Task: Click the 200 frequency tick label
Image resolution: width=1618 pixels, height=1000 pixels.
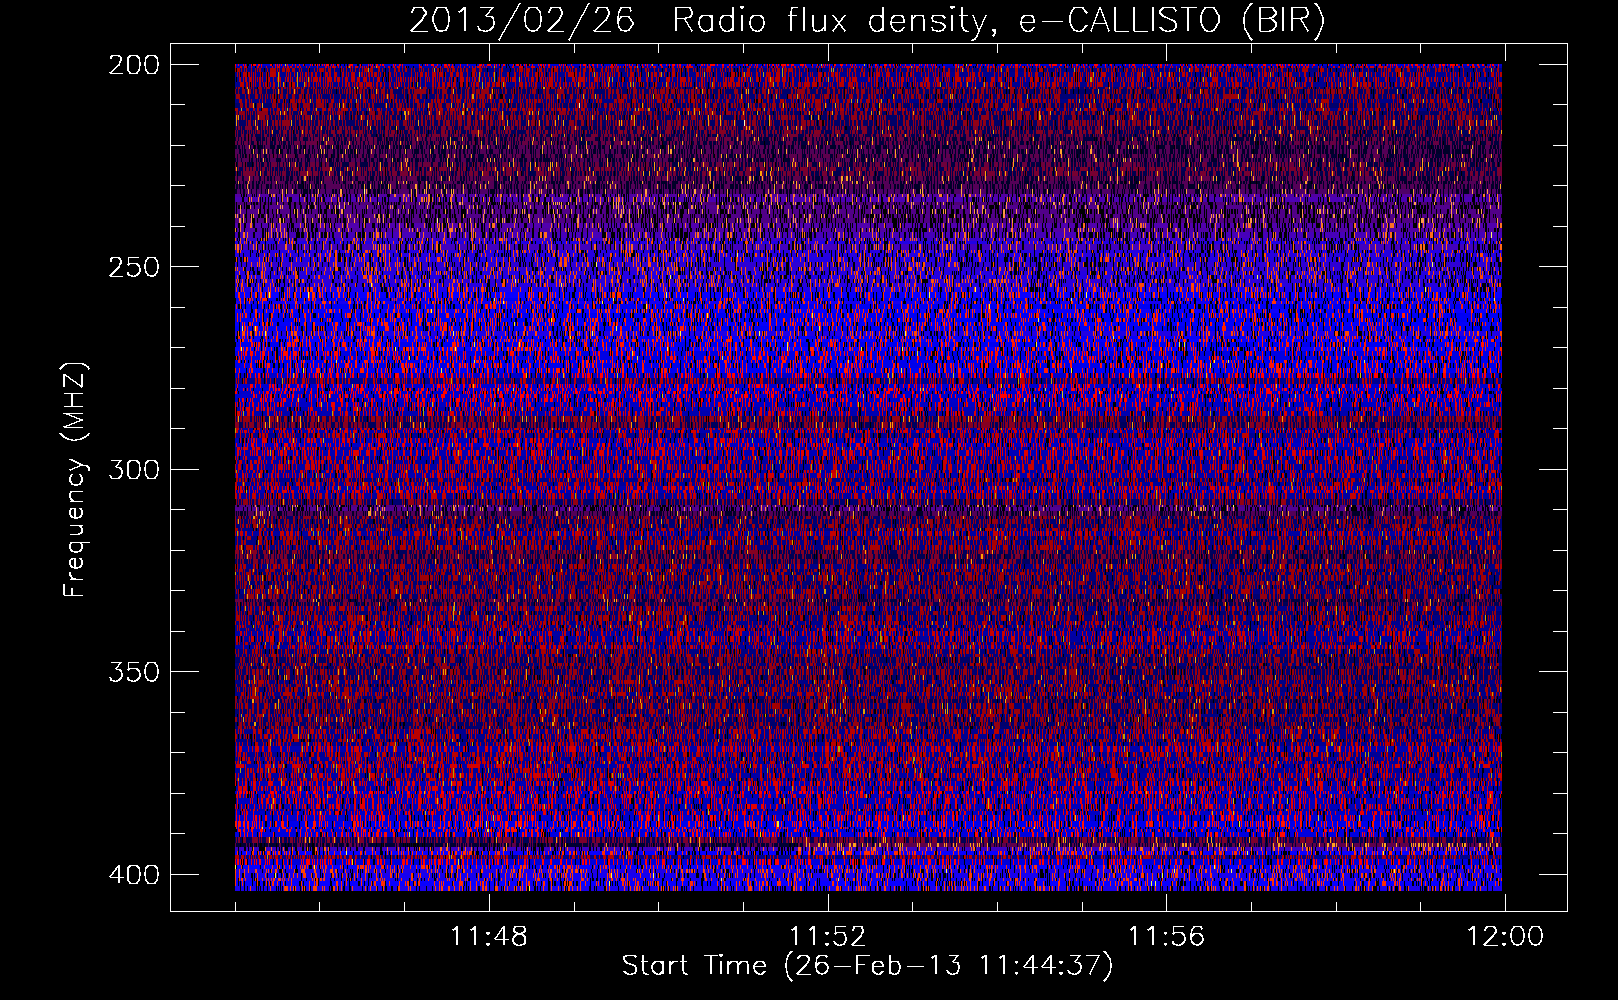Action: [x=133, y=65]
